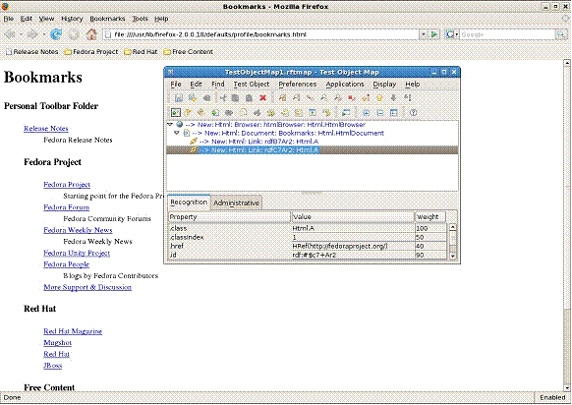
Task: Open the Find menu in Object Map
Action: click(218, 84)
